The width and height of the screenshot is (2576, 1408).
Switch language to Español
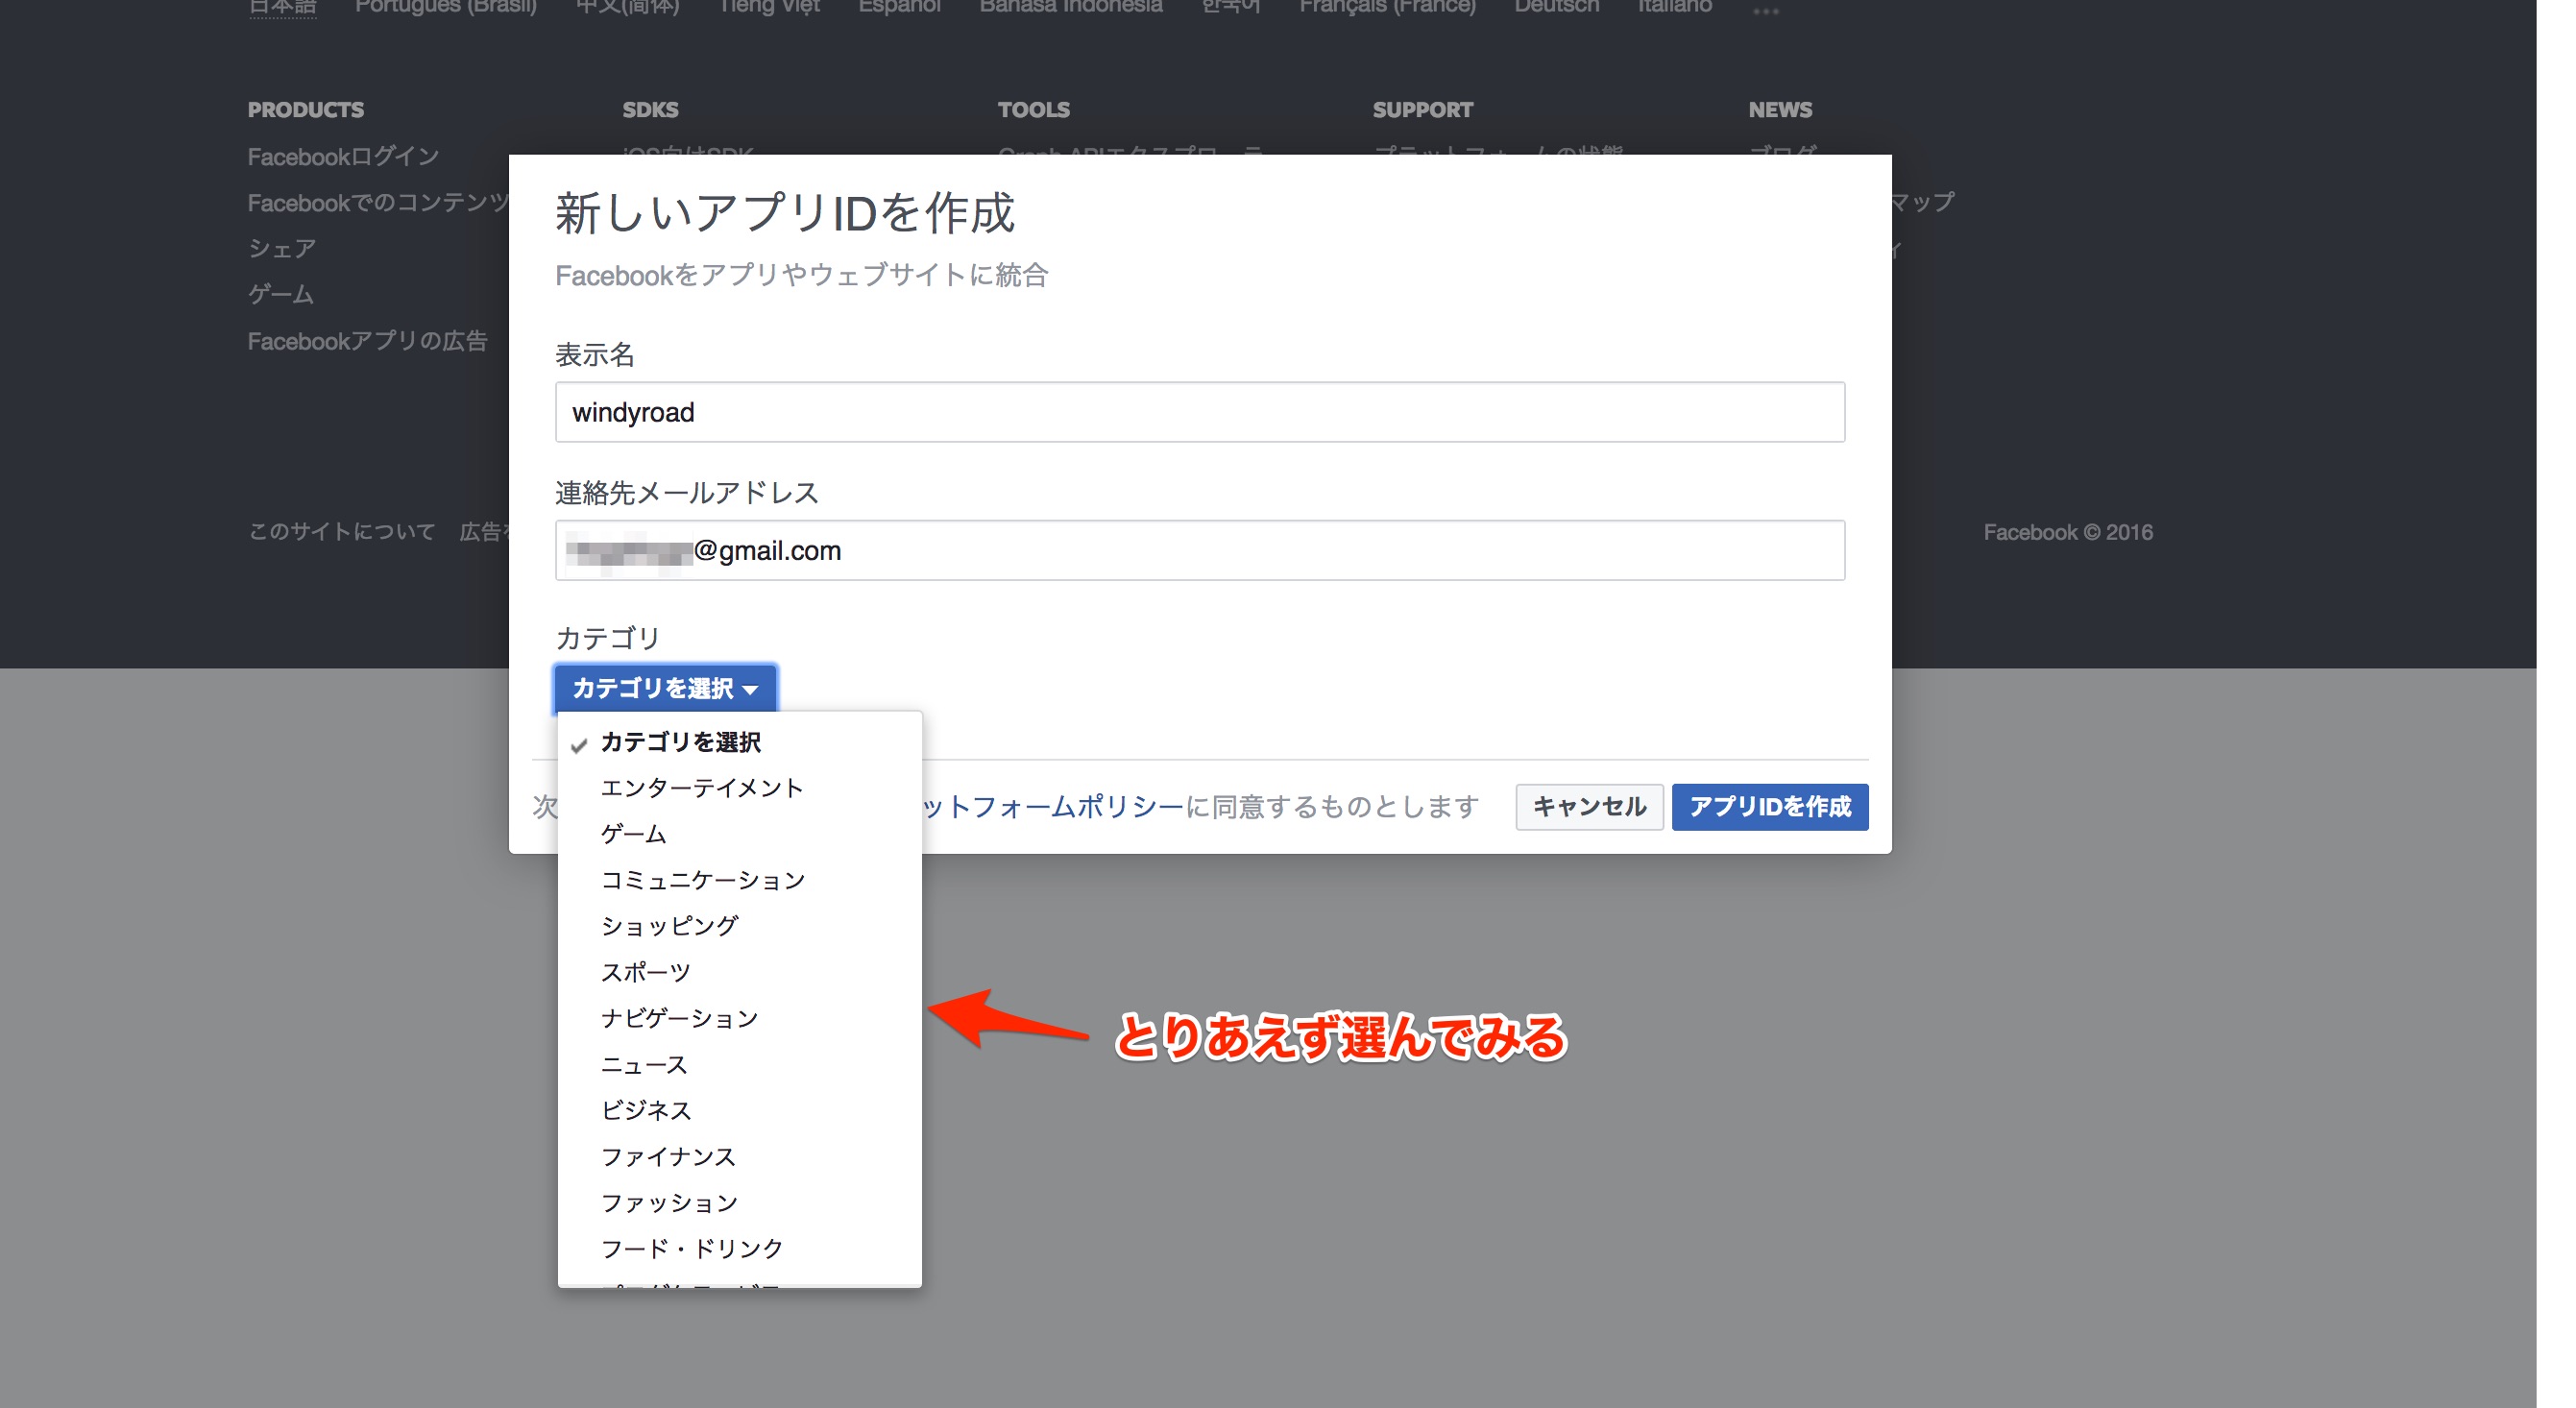(x=900, y=6)
